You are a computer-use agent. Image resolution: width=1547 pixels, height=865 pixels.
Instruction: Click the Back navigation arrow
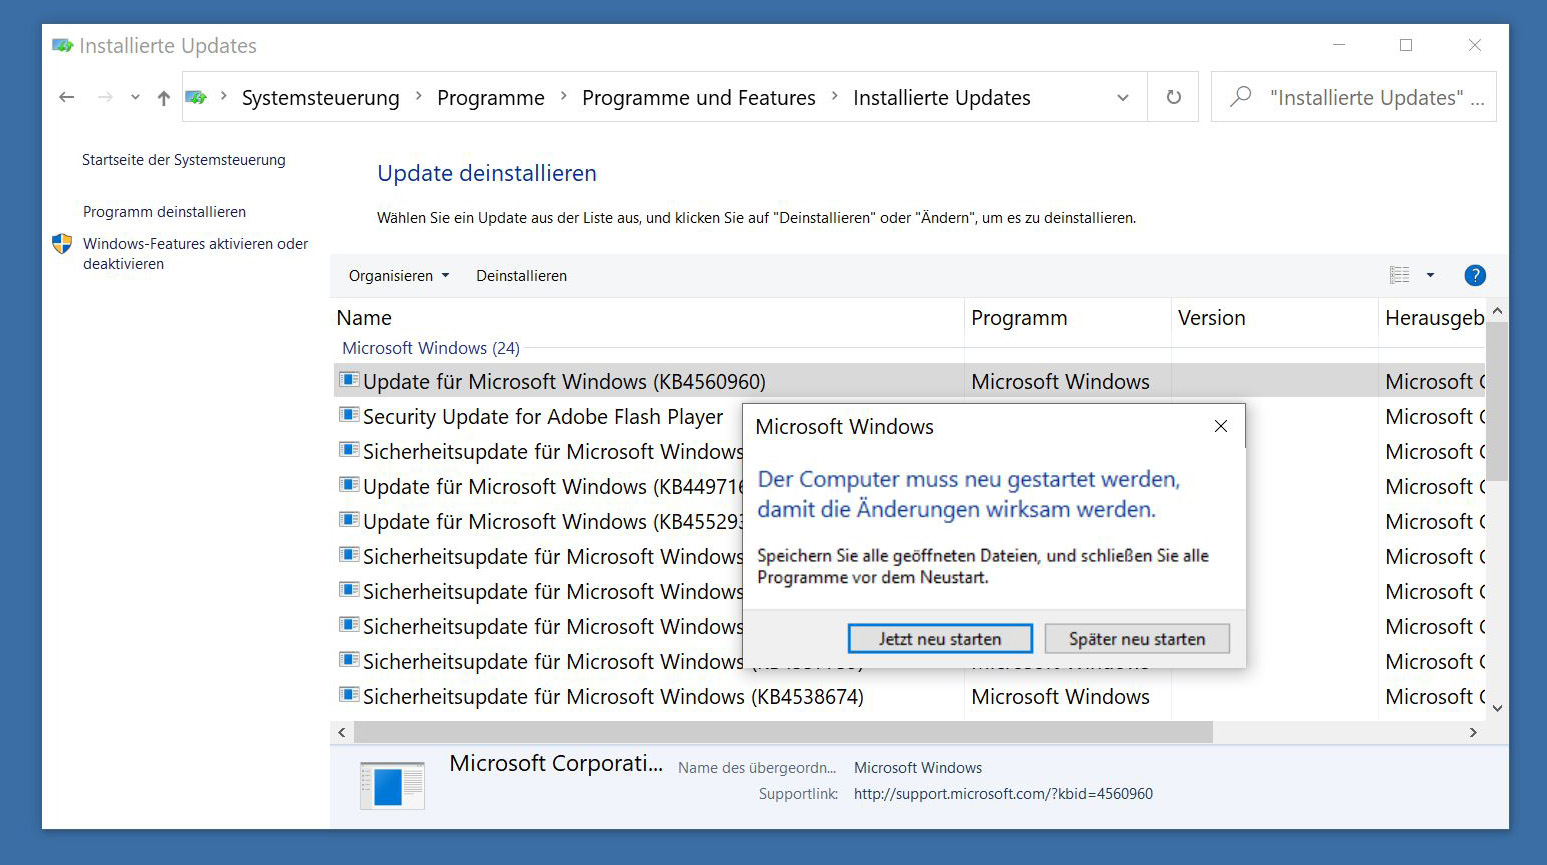pos(66,97)
